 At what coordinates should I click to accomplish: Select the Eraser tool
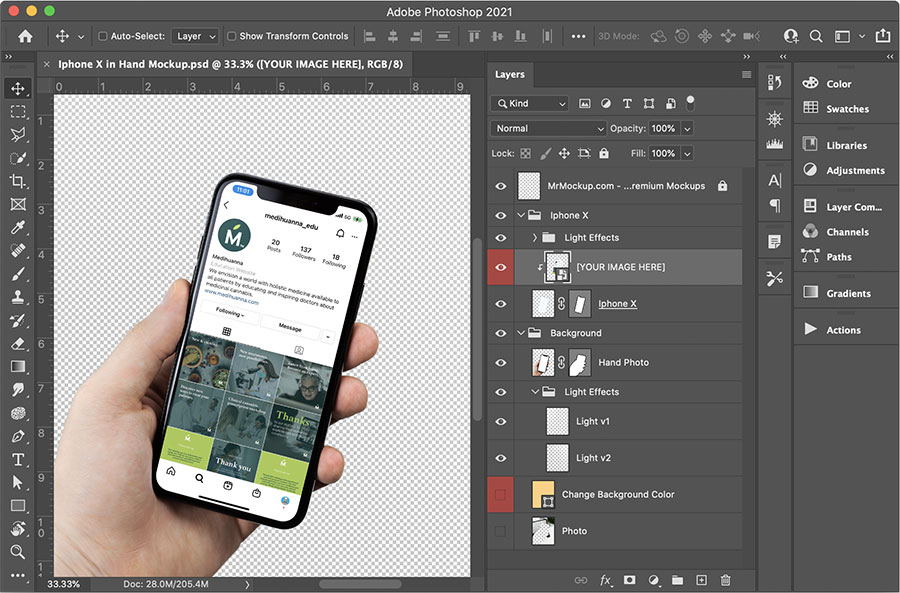pos(18,344)
